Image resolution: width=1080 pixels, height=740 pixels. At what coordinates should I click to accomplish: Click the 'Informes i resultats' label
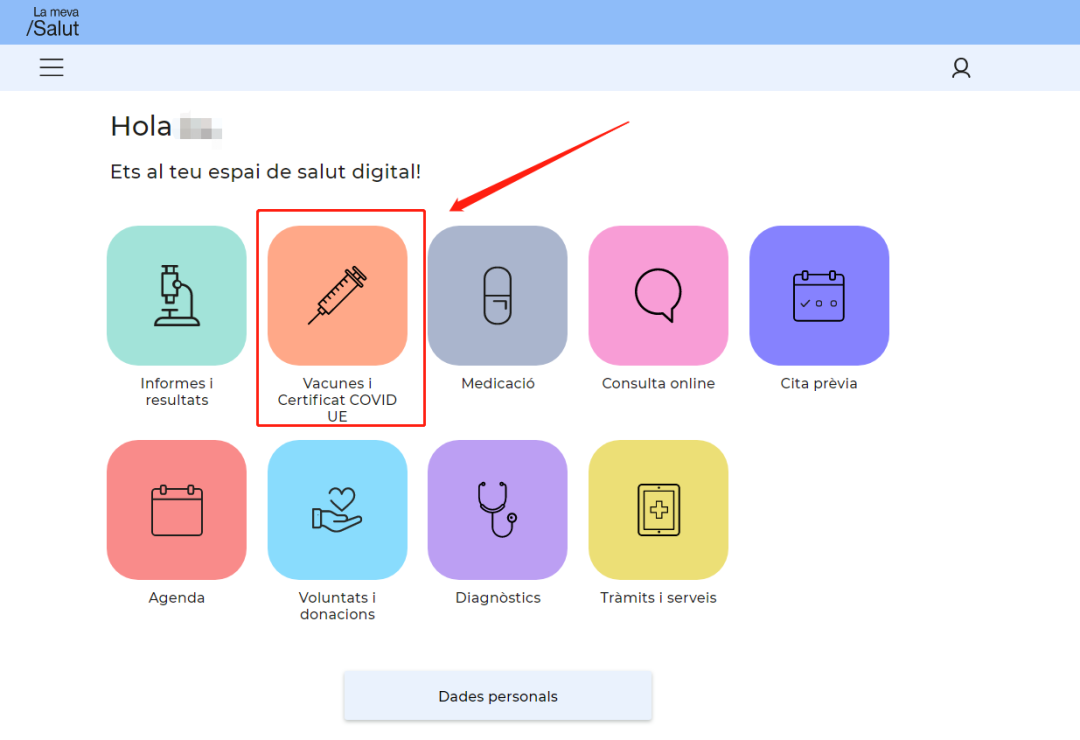(176, 391)
